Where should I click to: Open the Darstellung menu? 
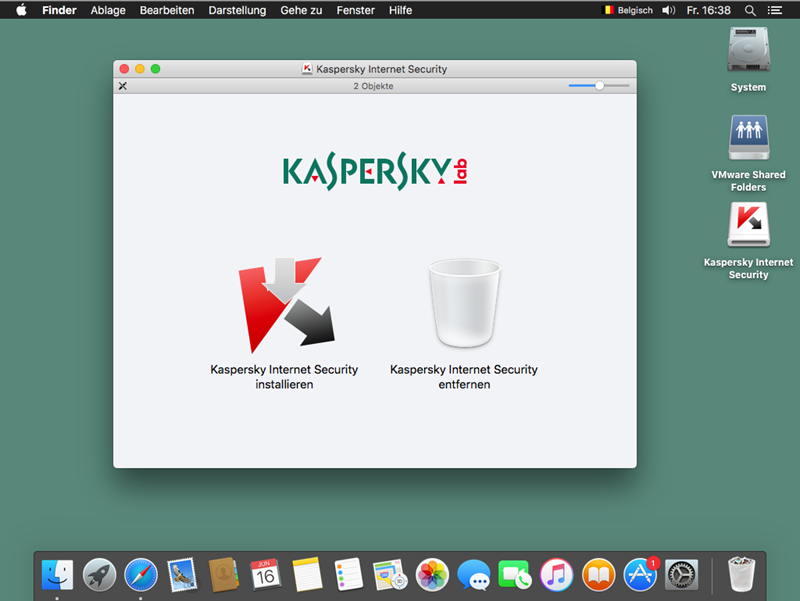pyautogui.click(x=237, y=10)
